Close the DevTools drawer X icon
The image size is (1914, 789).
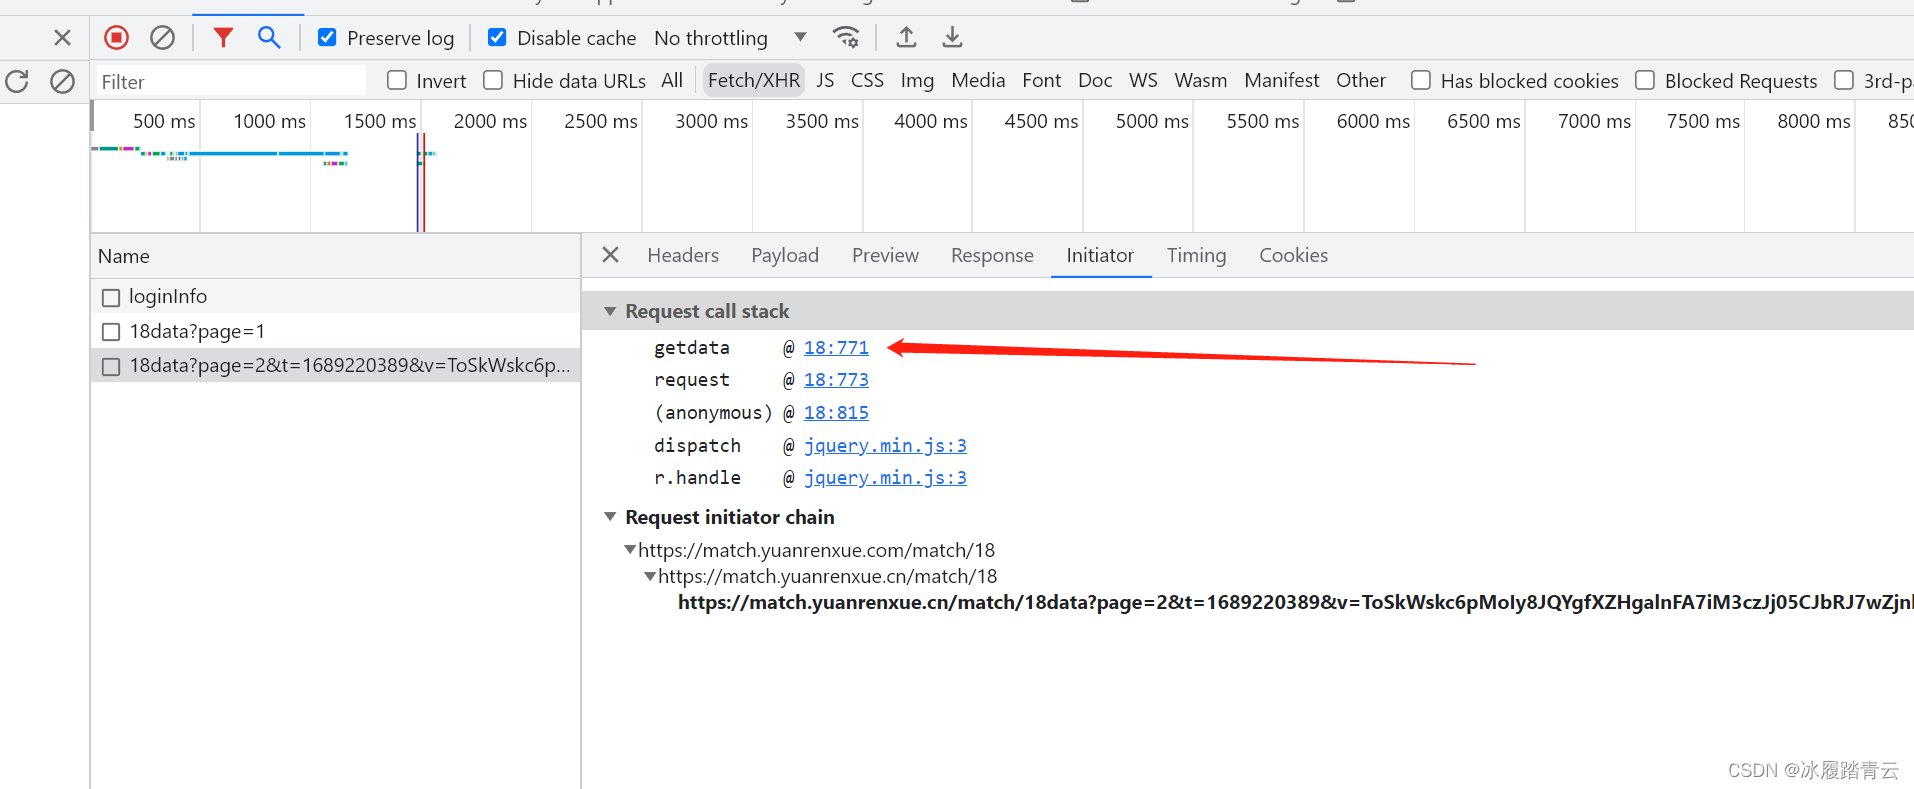62,38
